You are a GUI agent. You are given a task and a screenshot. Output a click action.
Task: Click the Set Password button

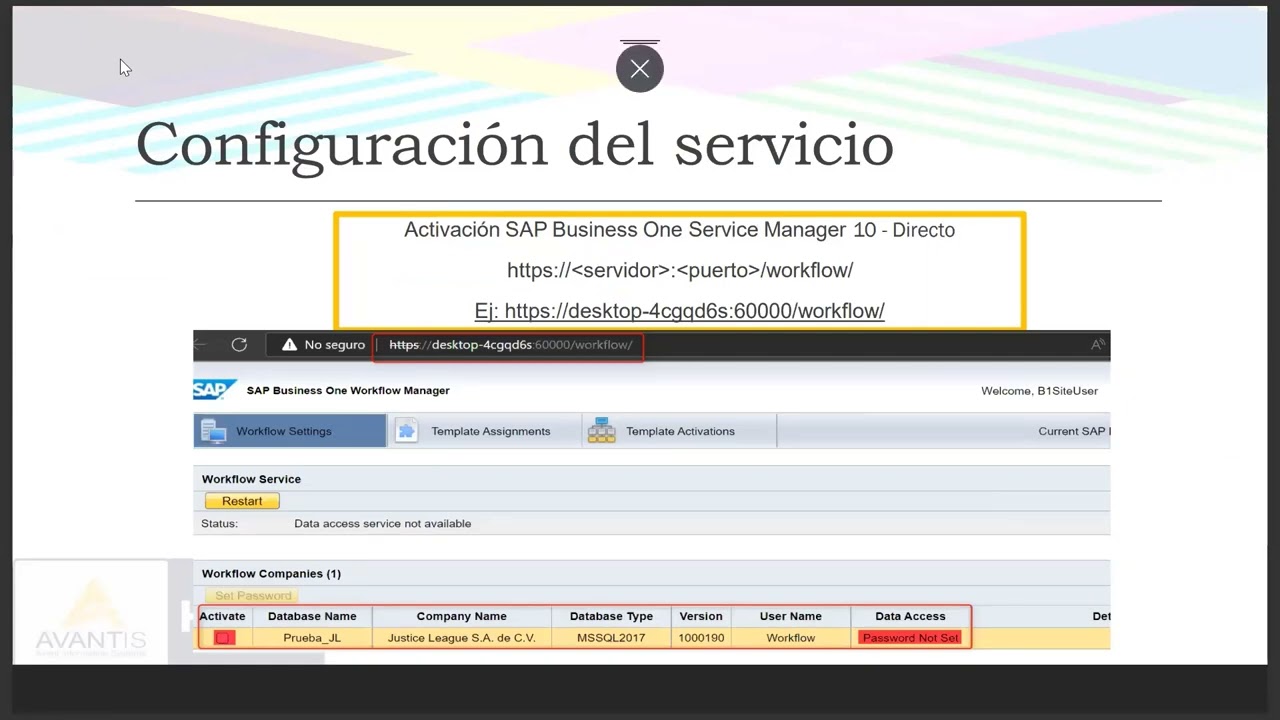click(253, 596)
